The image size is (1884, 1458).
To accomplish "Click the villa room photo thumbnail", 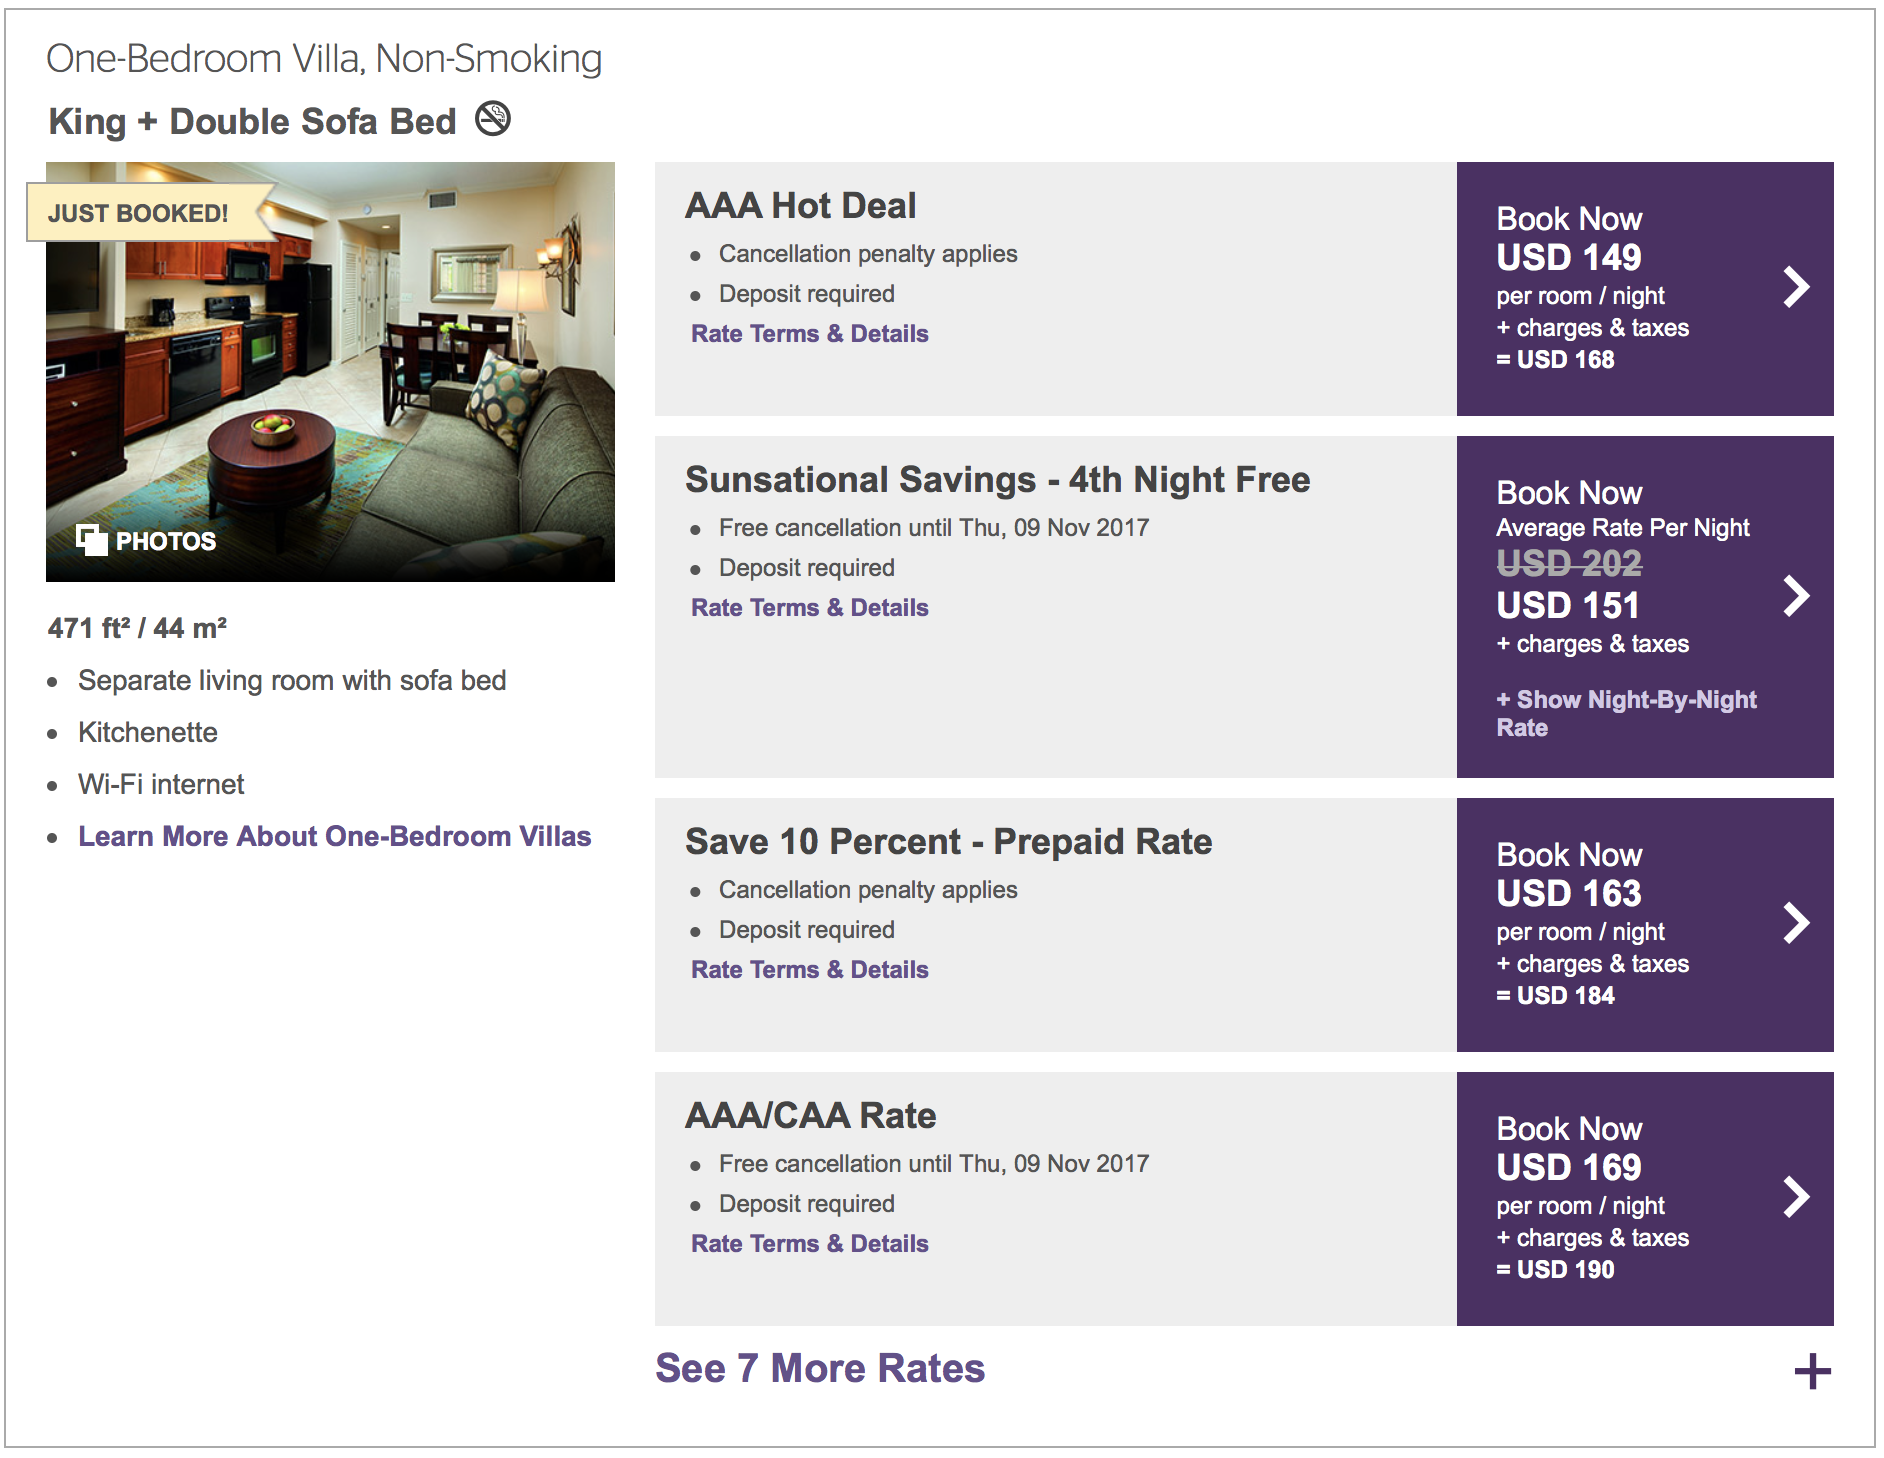I will pyautogui.click(x=330, y=372).
